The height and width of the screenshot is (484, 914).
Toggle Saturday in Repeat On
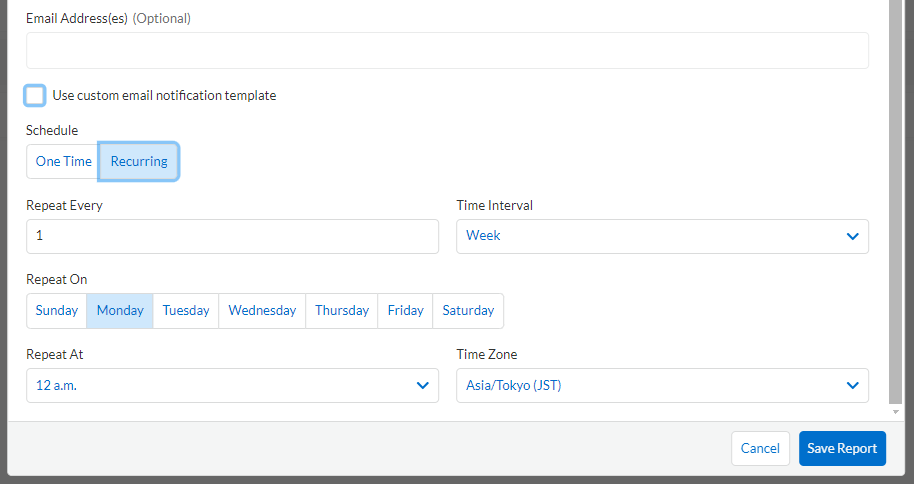pos(468,311)
